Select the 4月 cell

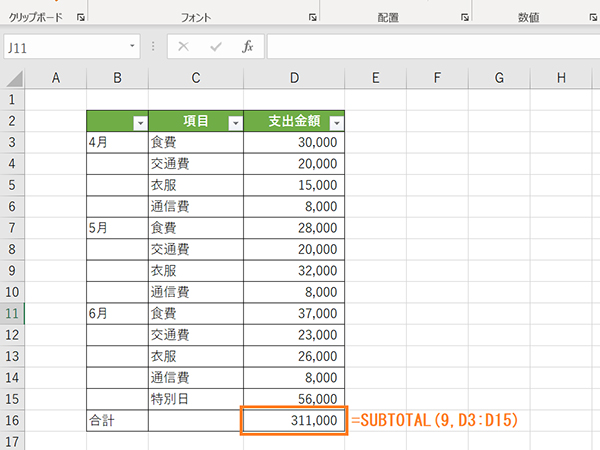(x=117, y=142)
